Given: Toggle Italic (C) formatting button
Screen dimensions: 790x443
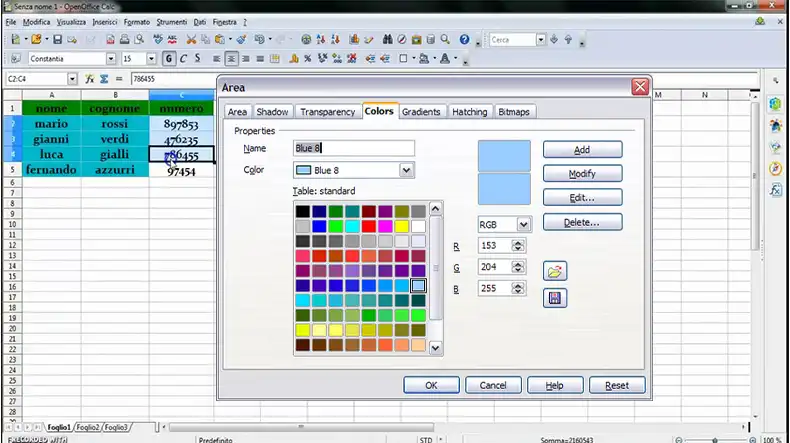Looking at the screenshot, I should coord(183,59).
